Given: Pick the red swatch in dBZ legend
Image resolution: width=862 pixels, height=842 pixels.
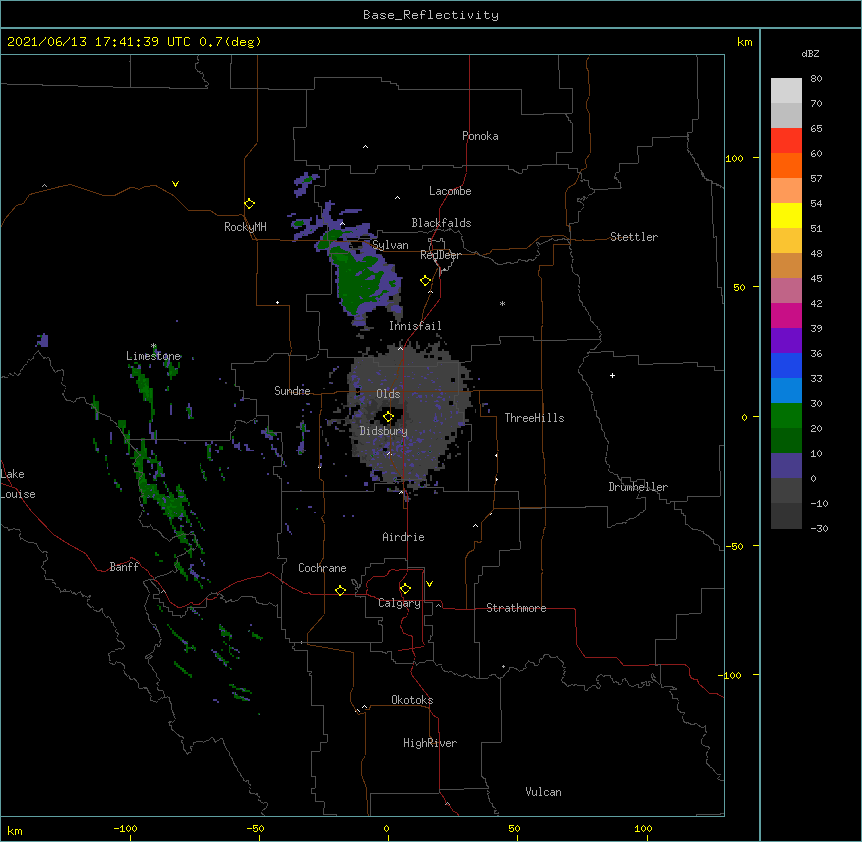Looking at the screenshot, I should [x=786, y=141].
